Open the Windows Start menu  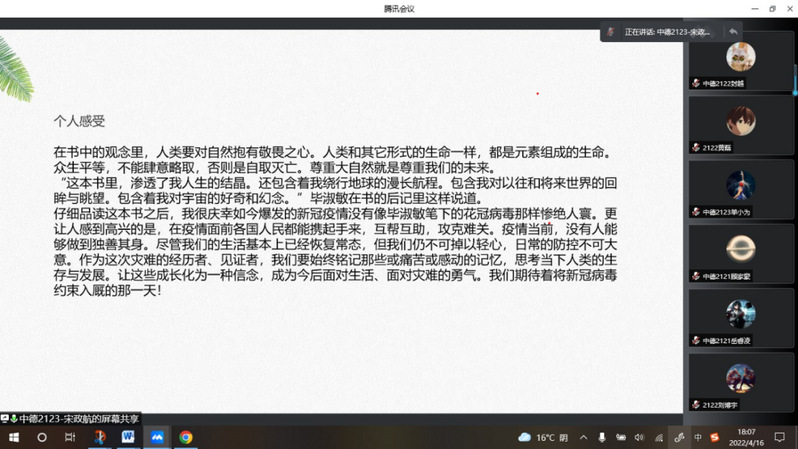pyautogui.click(x=13, y=437)
